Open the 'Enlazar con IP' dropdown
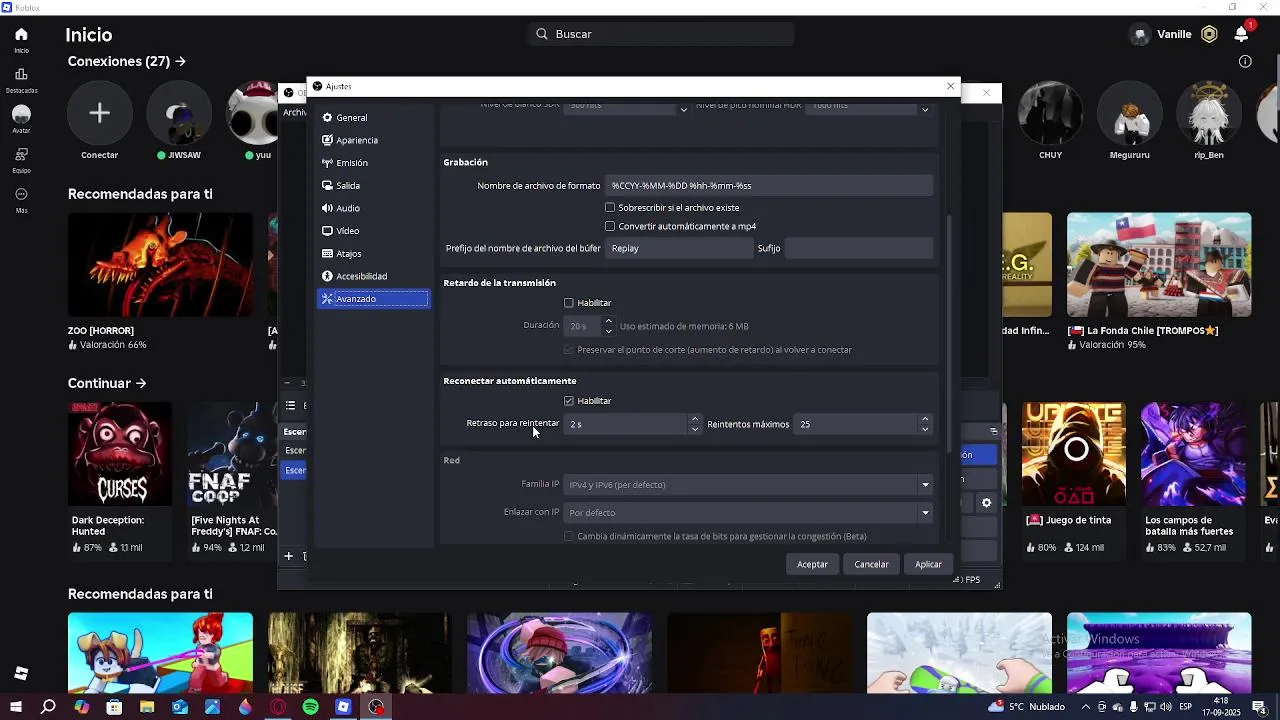Screen dimensions: 1280x720 tap(748, 513)
